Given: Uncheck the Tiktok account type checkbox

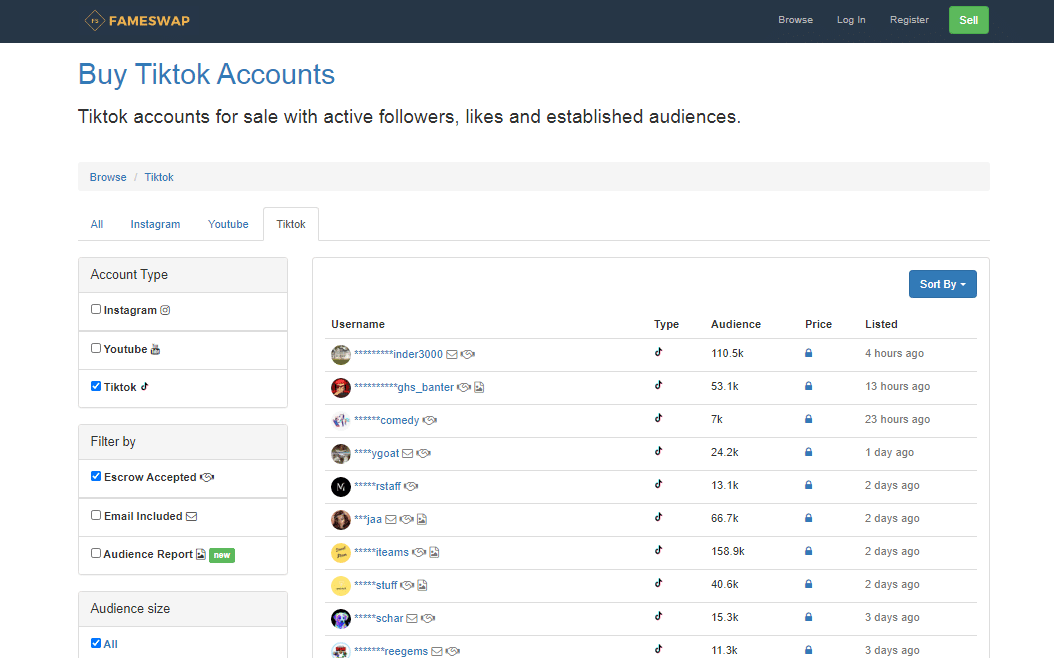Looking at the screenshot, I should pyautogui.click(x=96, y=386).
